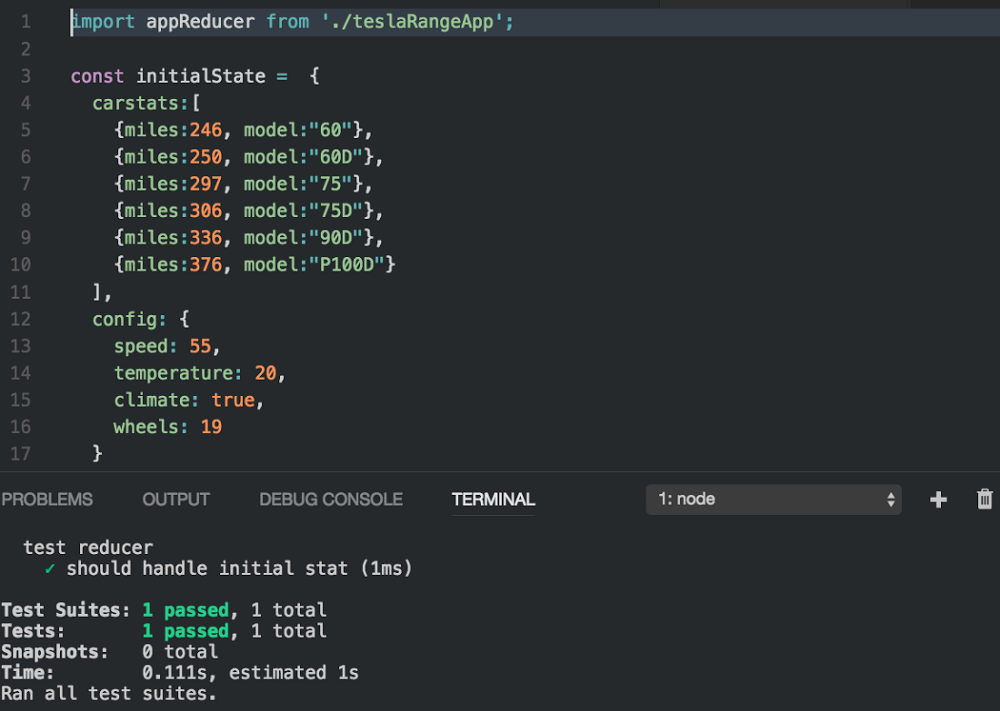Switch to the PROBLEMS tab
The width and height of the screenshot is (1000, 711).
(x=47, y=499)
